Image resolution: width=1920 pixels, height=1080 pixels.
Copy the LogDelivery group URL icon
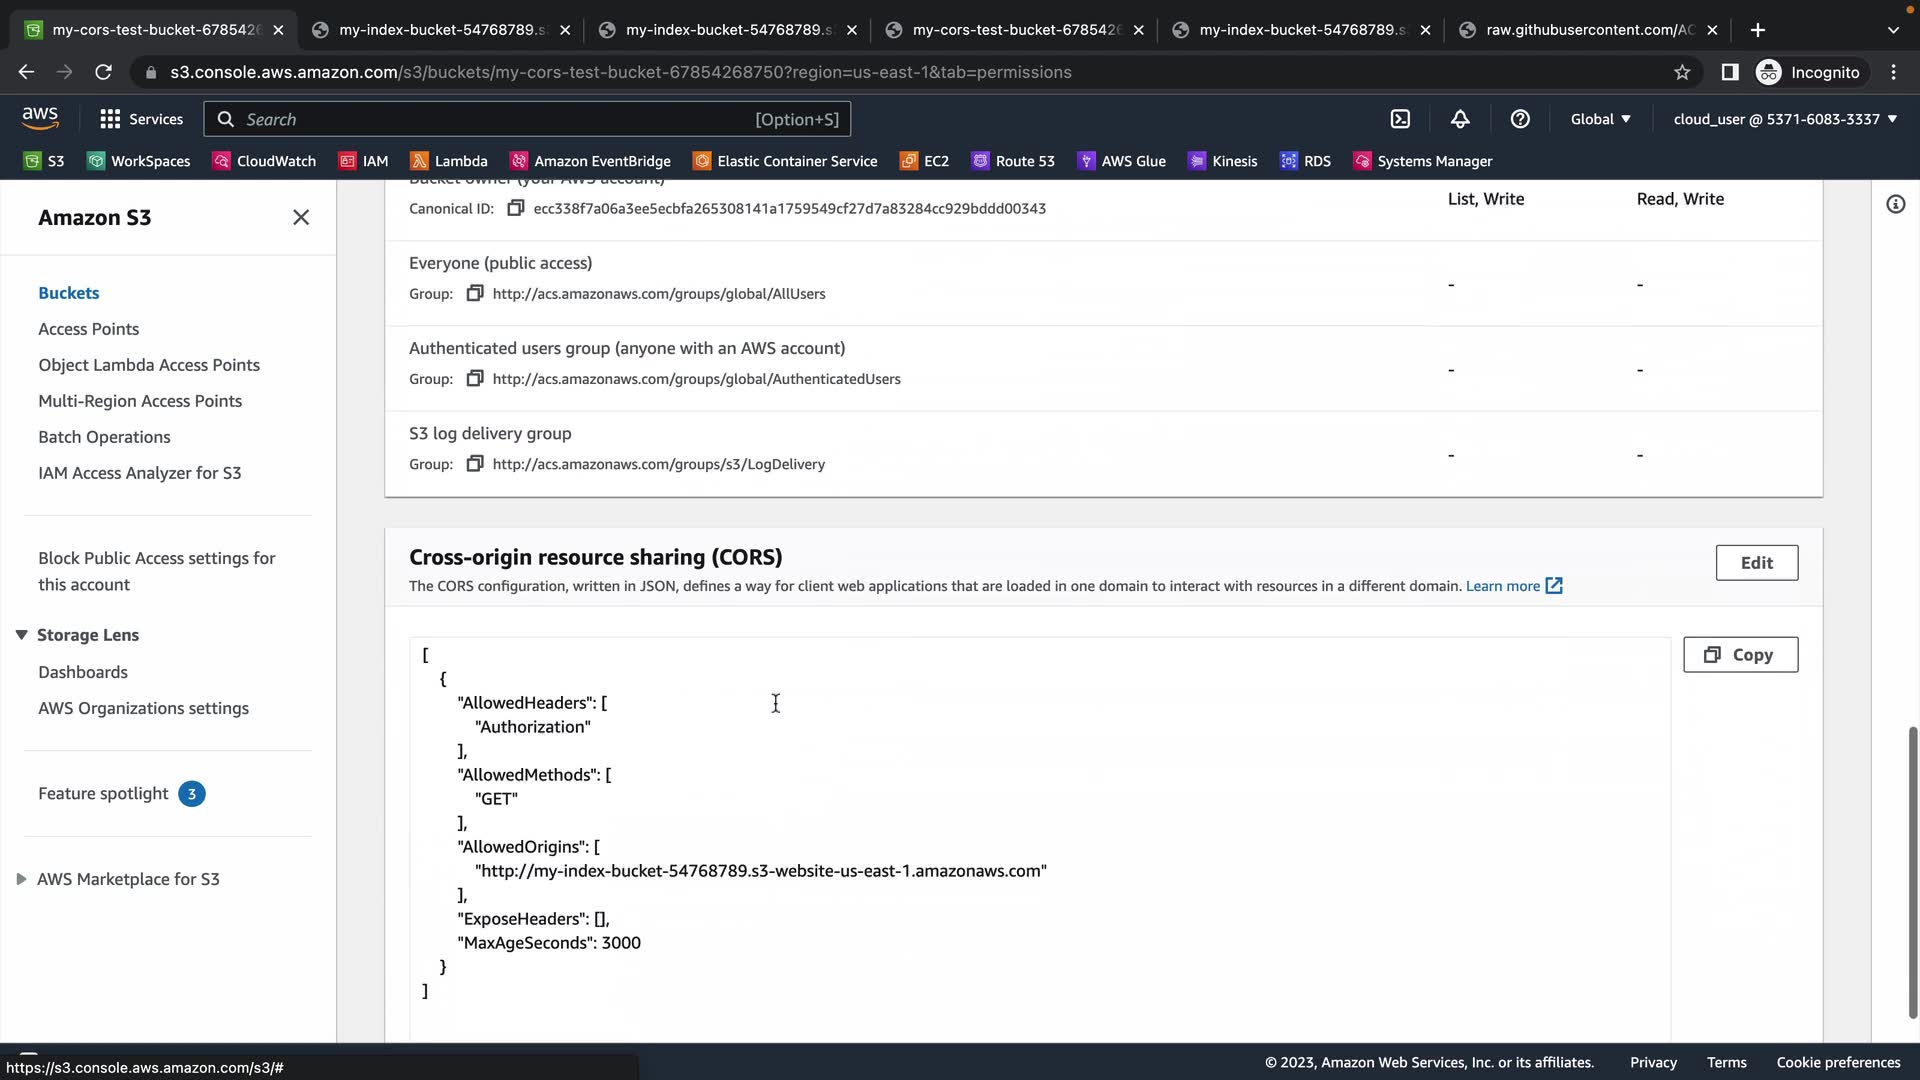[x=475, y=464]
